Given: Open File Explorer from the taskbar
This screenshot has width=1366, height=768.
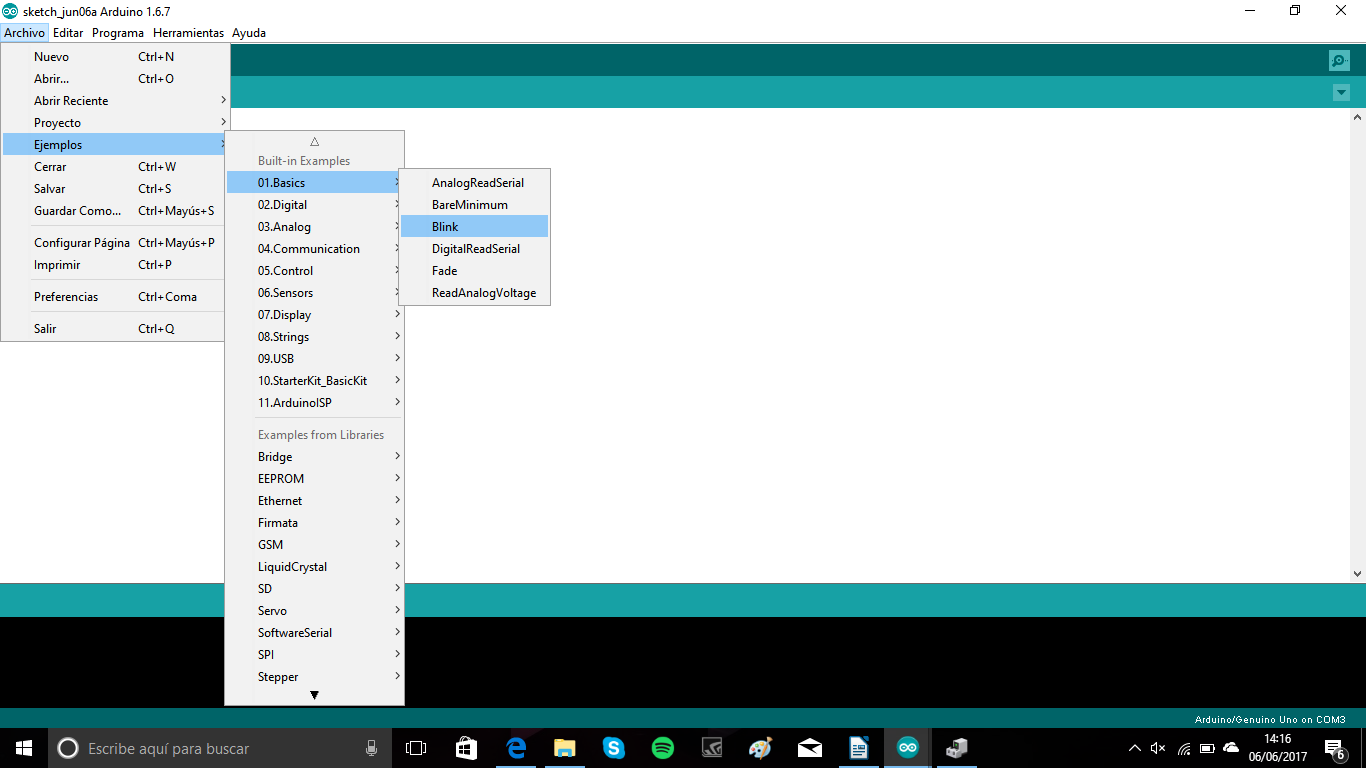Looking at the screenshot, I should tap(564, 747).
